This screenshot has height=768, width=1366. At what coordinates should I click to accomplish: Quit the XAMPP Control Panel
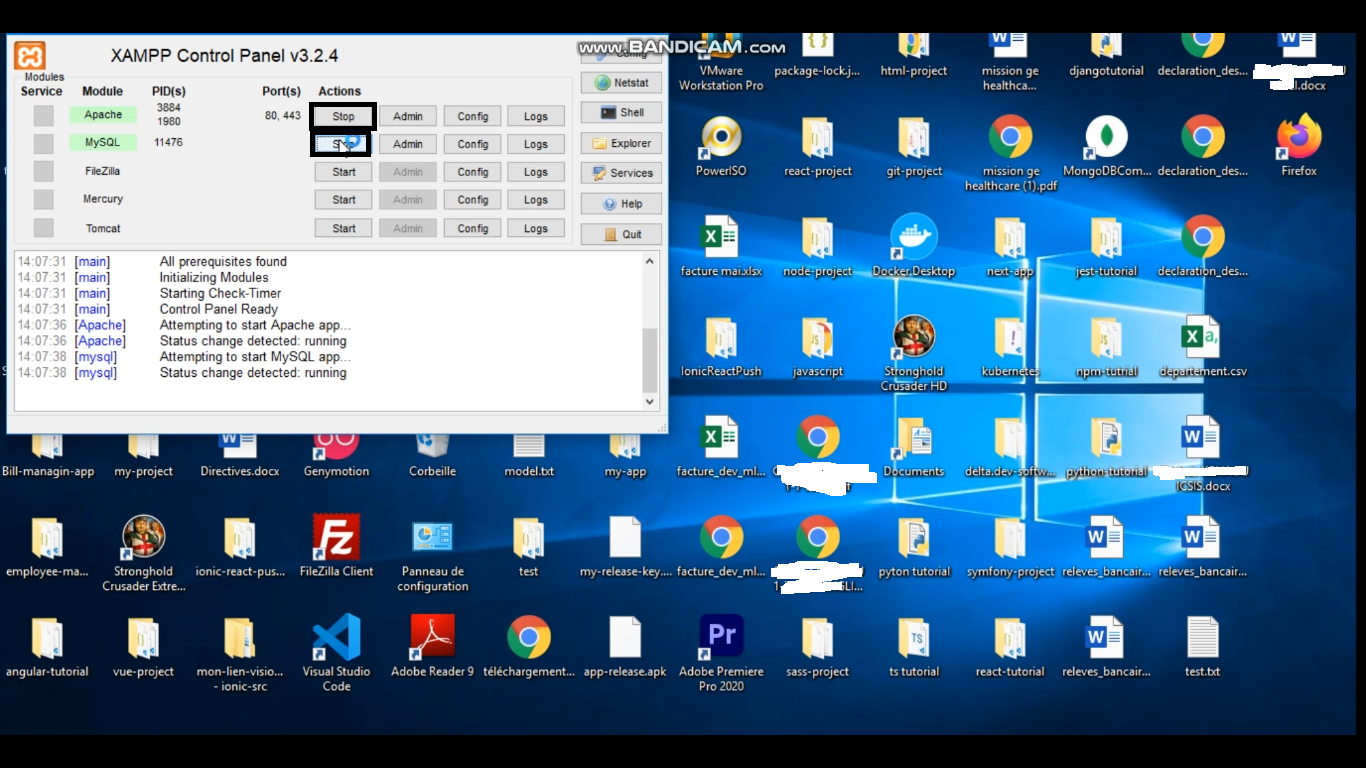click(622, 234)
